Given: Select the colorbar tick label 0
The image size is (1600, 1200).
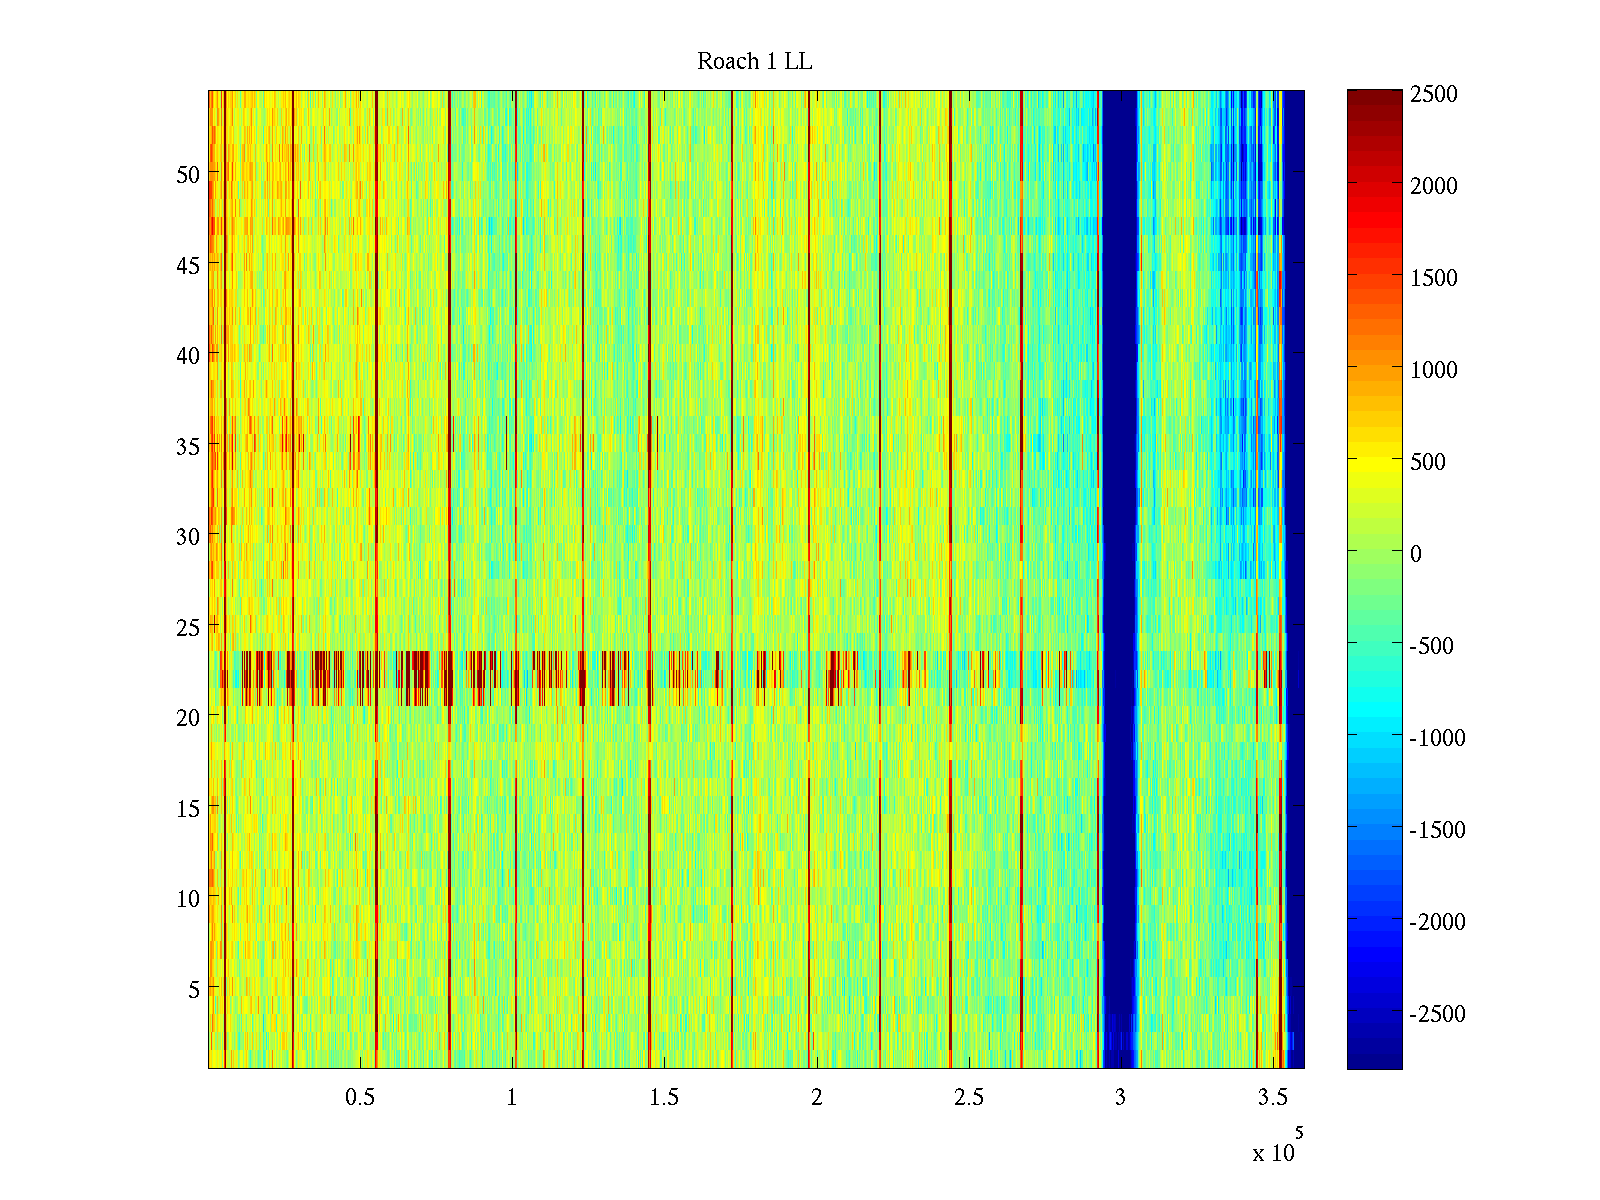Looking at the screenshot, I should pos(1415,554).
